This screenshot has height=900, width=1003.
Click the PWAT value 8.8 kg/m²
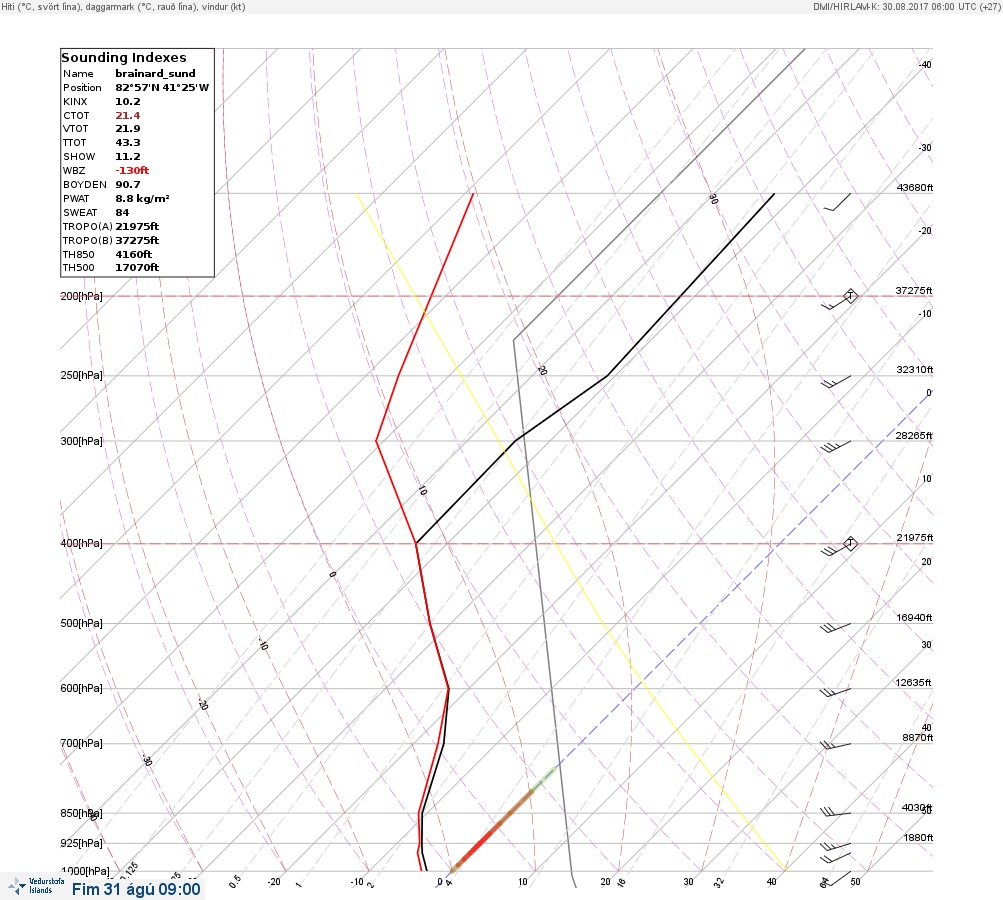coord(143,199)
